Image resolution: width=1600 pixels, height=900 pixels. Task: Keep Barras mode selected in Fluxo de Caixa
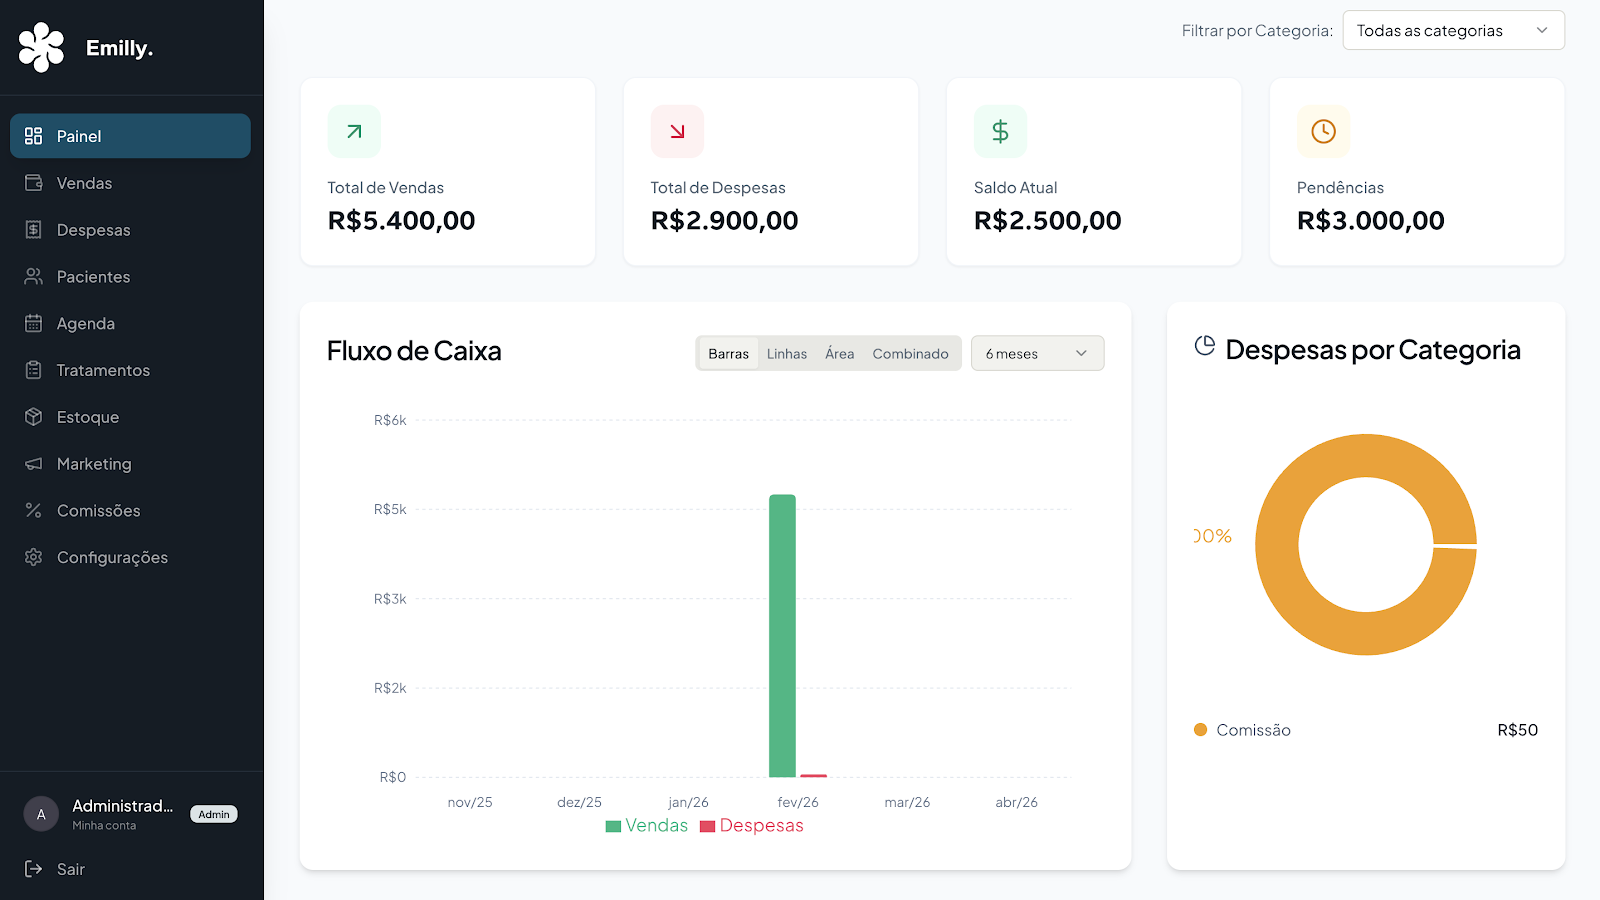[728, 353]
